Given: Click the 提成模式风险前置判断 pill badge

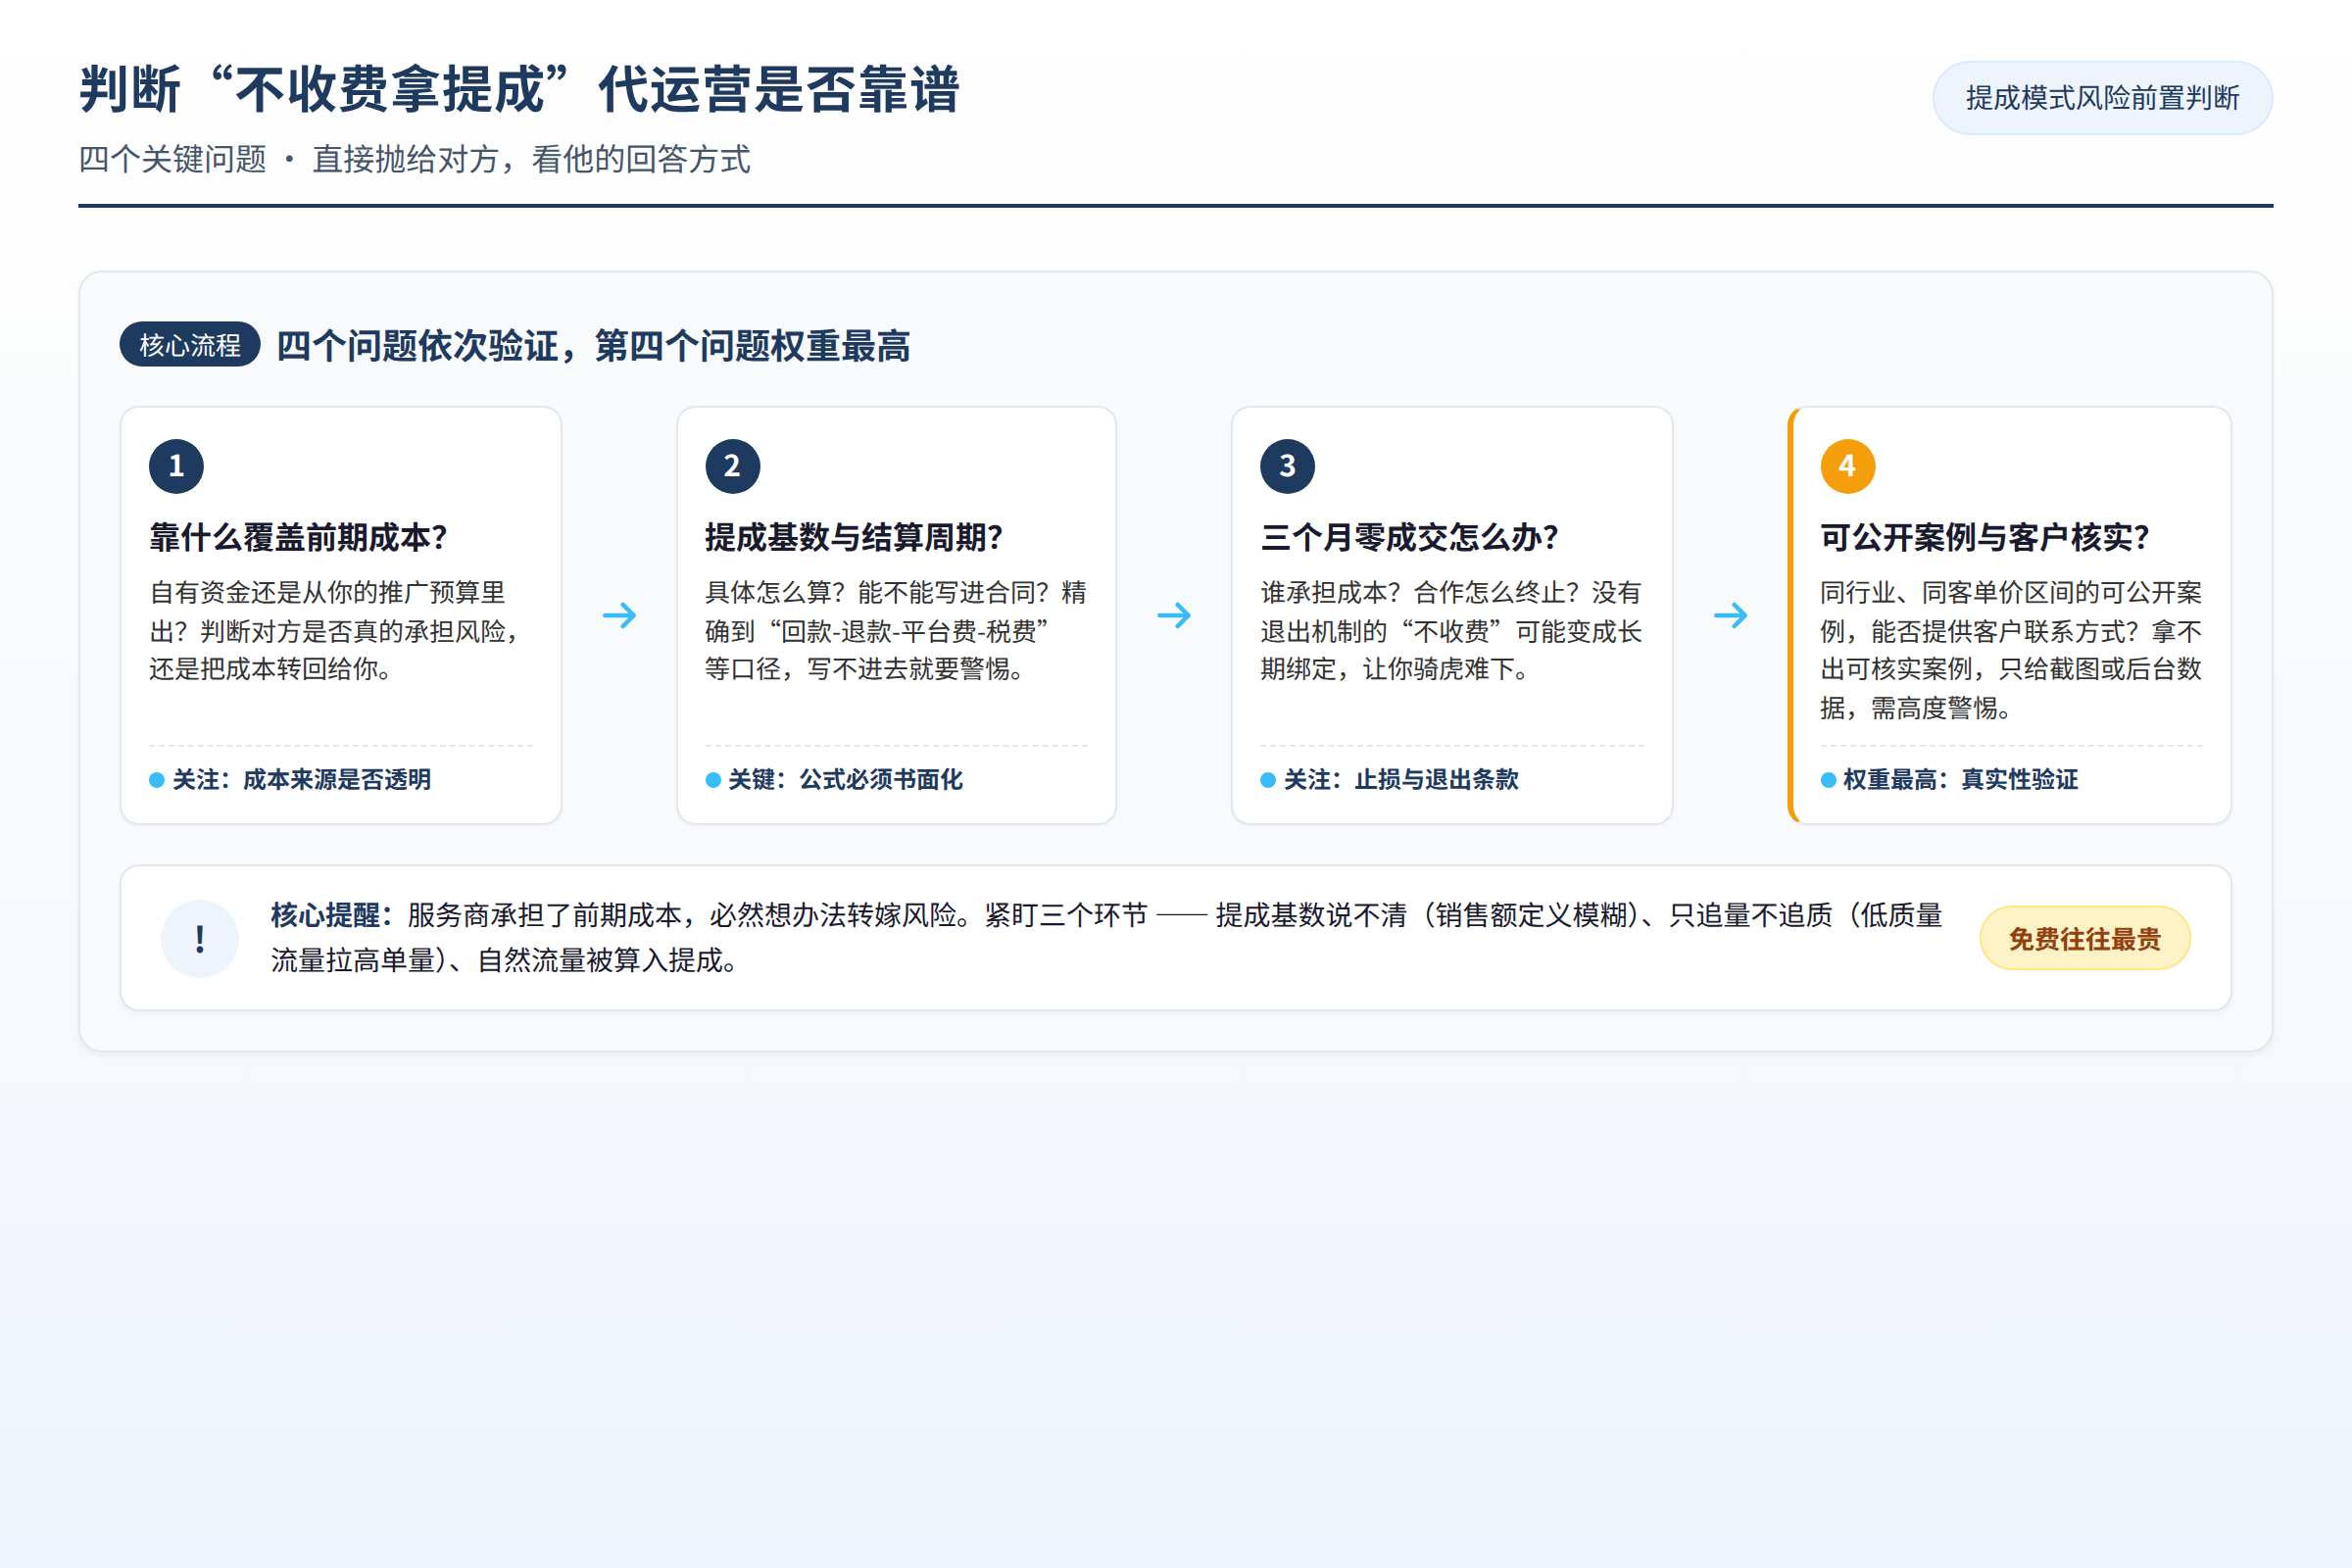Looking at the screenshot, I should tap(2102, 98).
